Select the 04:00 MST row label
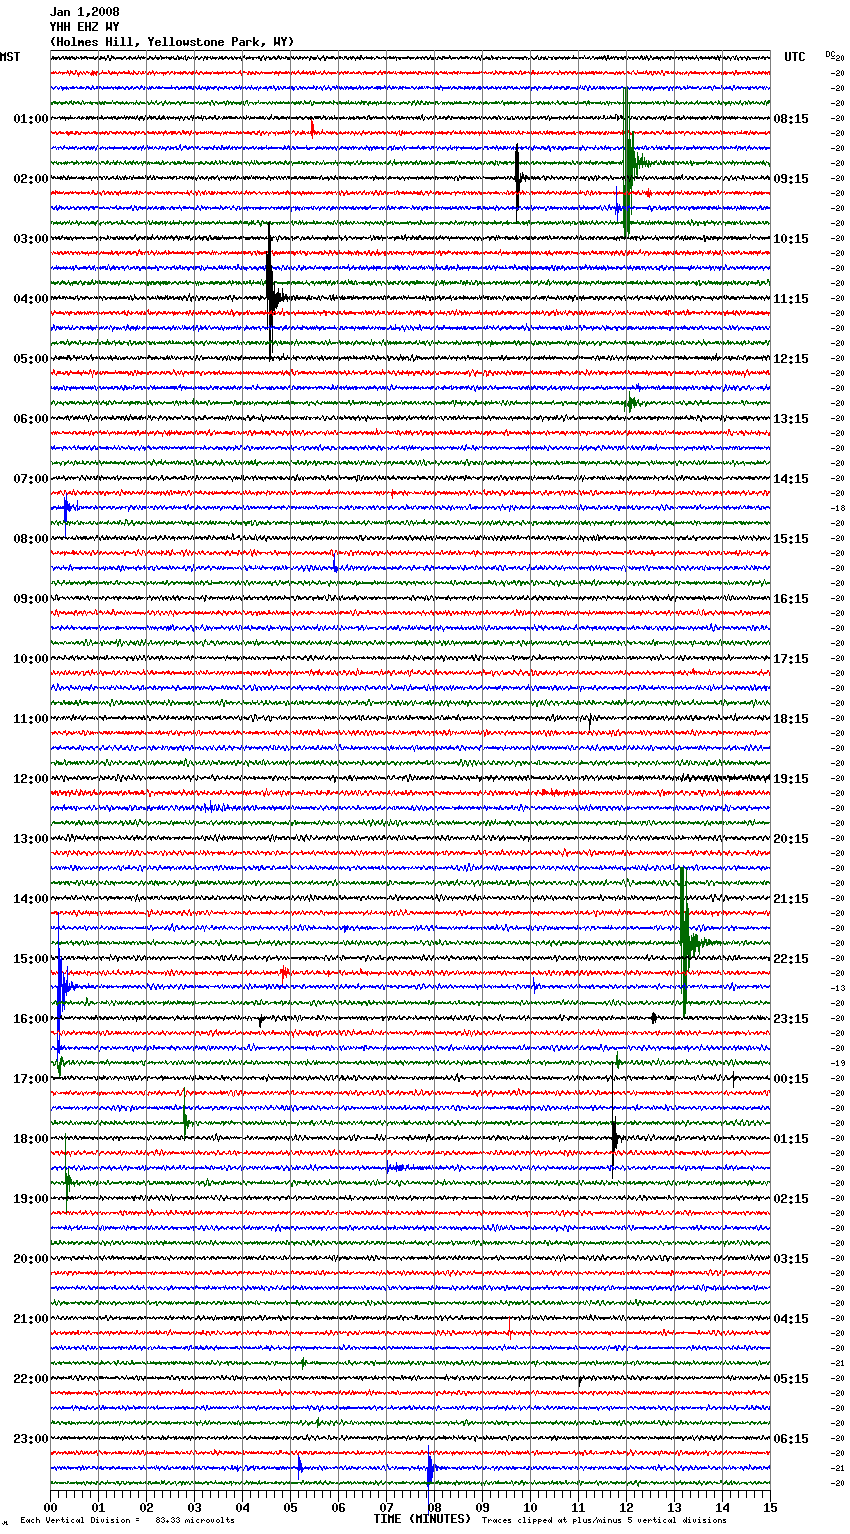The image size is (850, 1534). [x=31, y=299]
